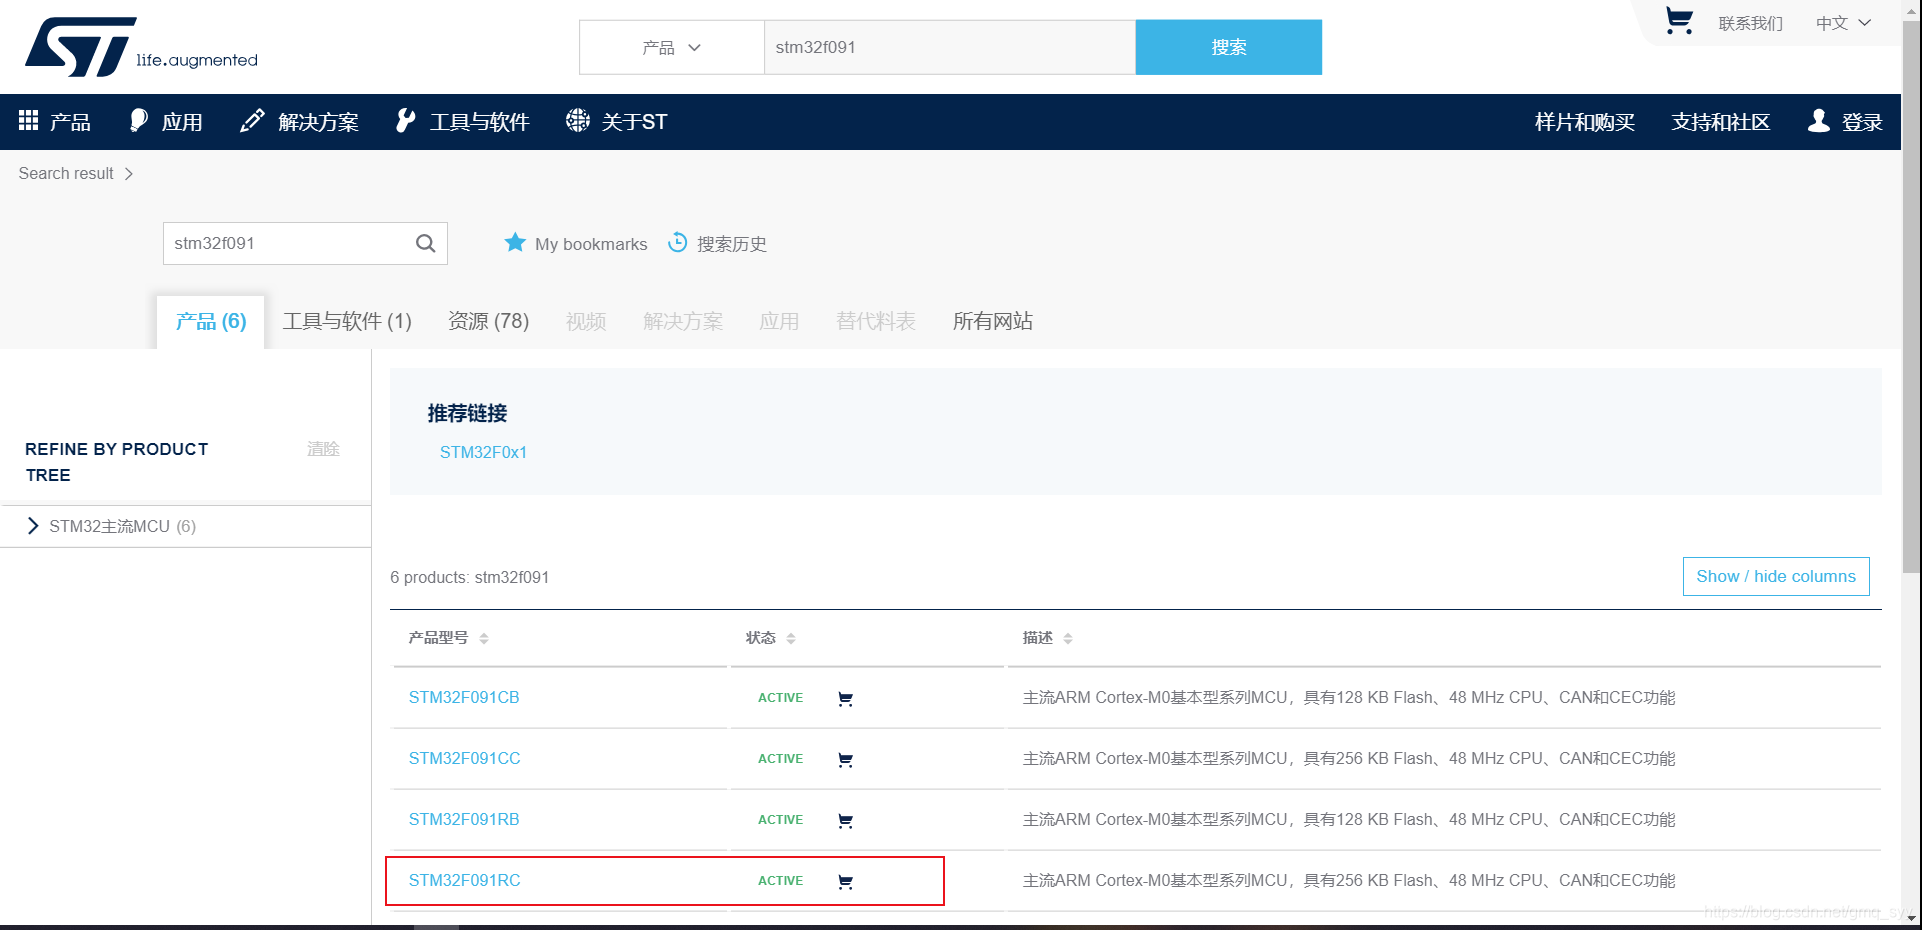
Task: Add STM32F091CB to cart via cart icon
Action: (845, 698)
